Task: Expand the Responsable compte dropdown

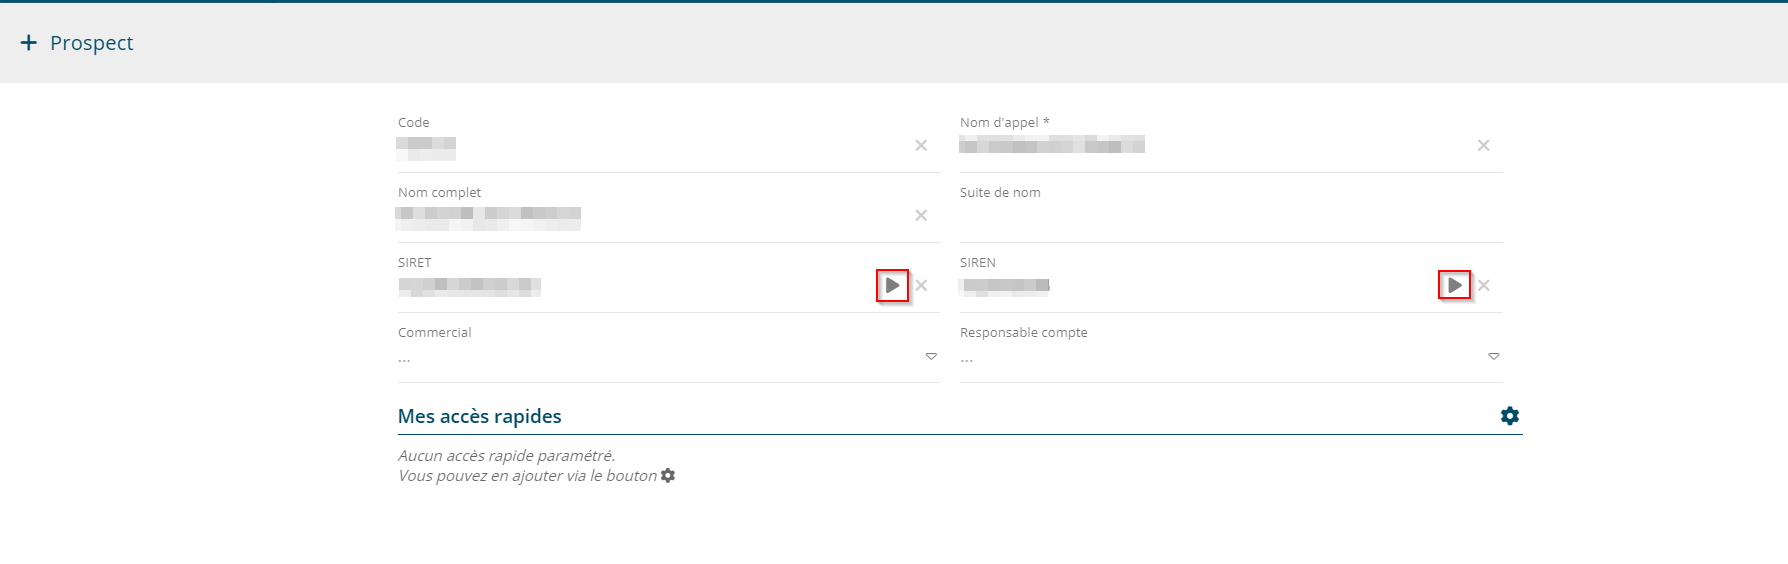Action: [1493, 356]
